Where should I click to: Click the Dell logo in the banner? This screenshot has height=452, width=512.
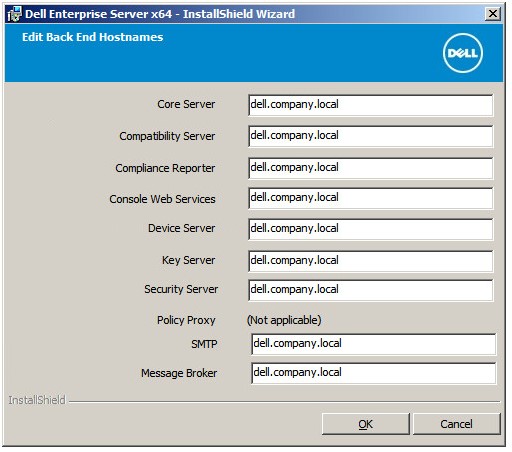463,53
